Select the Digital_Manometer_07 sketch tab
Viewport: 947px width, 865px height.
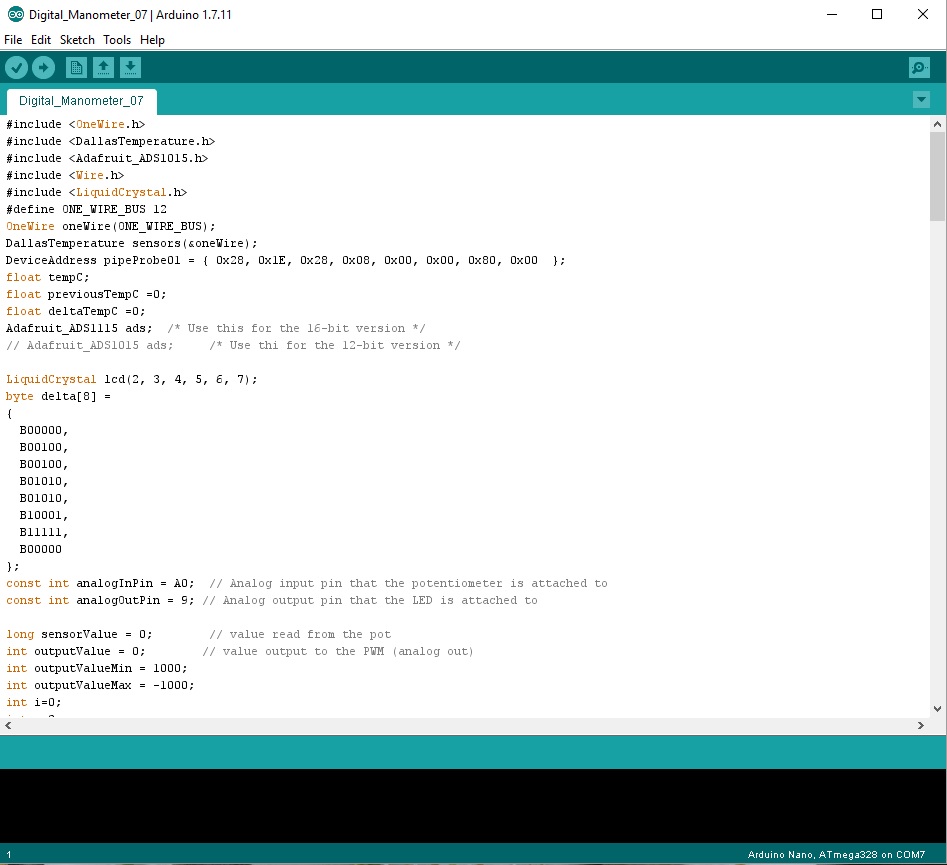tap(81, 101)
